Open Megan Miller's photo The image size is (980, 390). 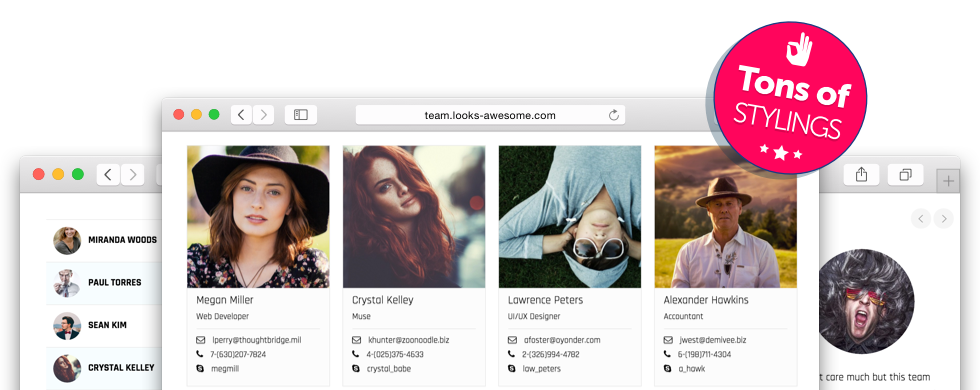click(258, 217)
